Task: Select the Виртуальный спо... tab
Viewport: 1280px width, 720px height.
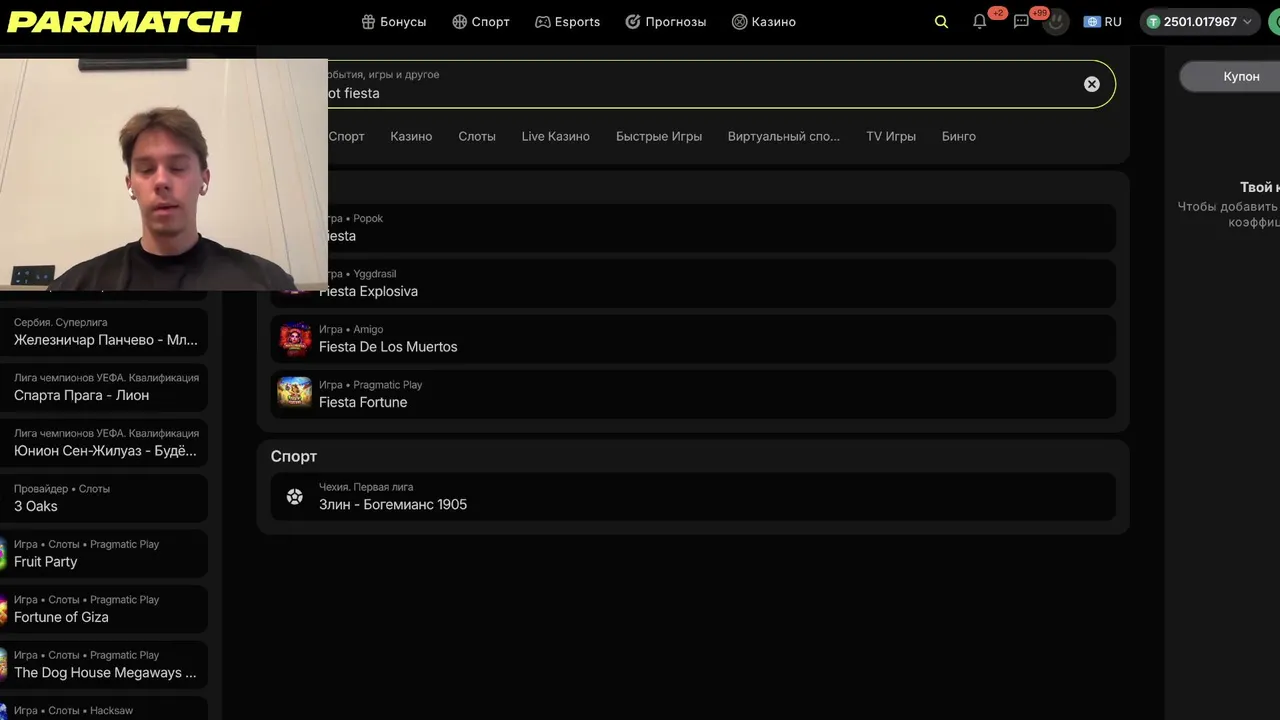Action: (x=784, y=136)
